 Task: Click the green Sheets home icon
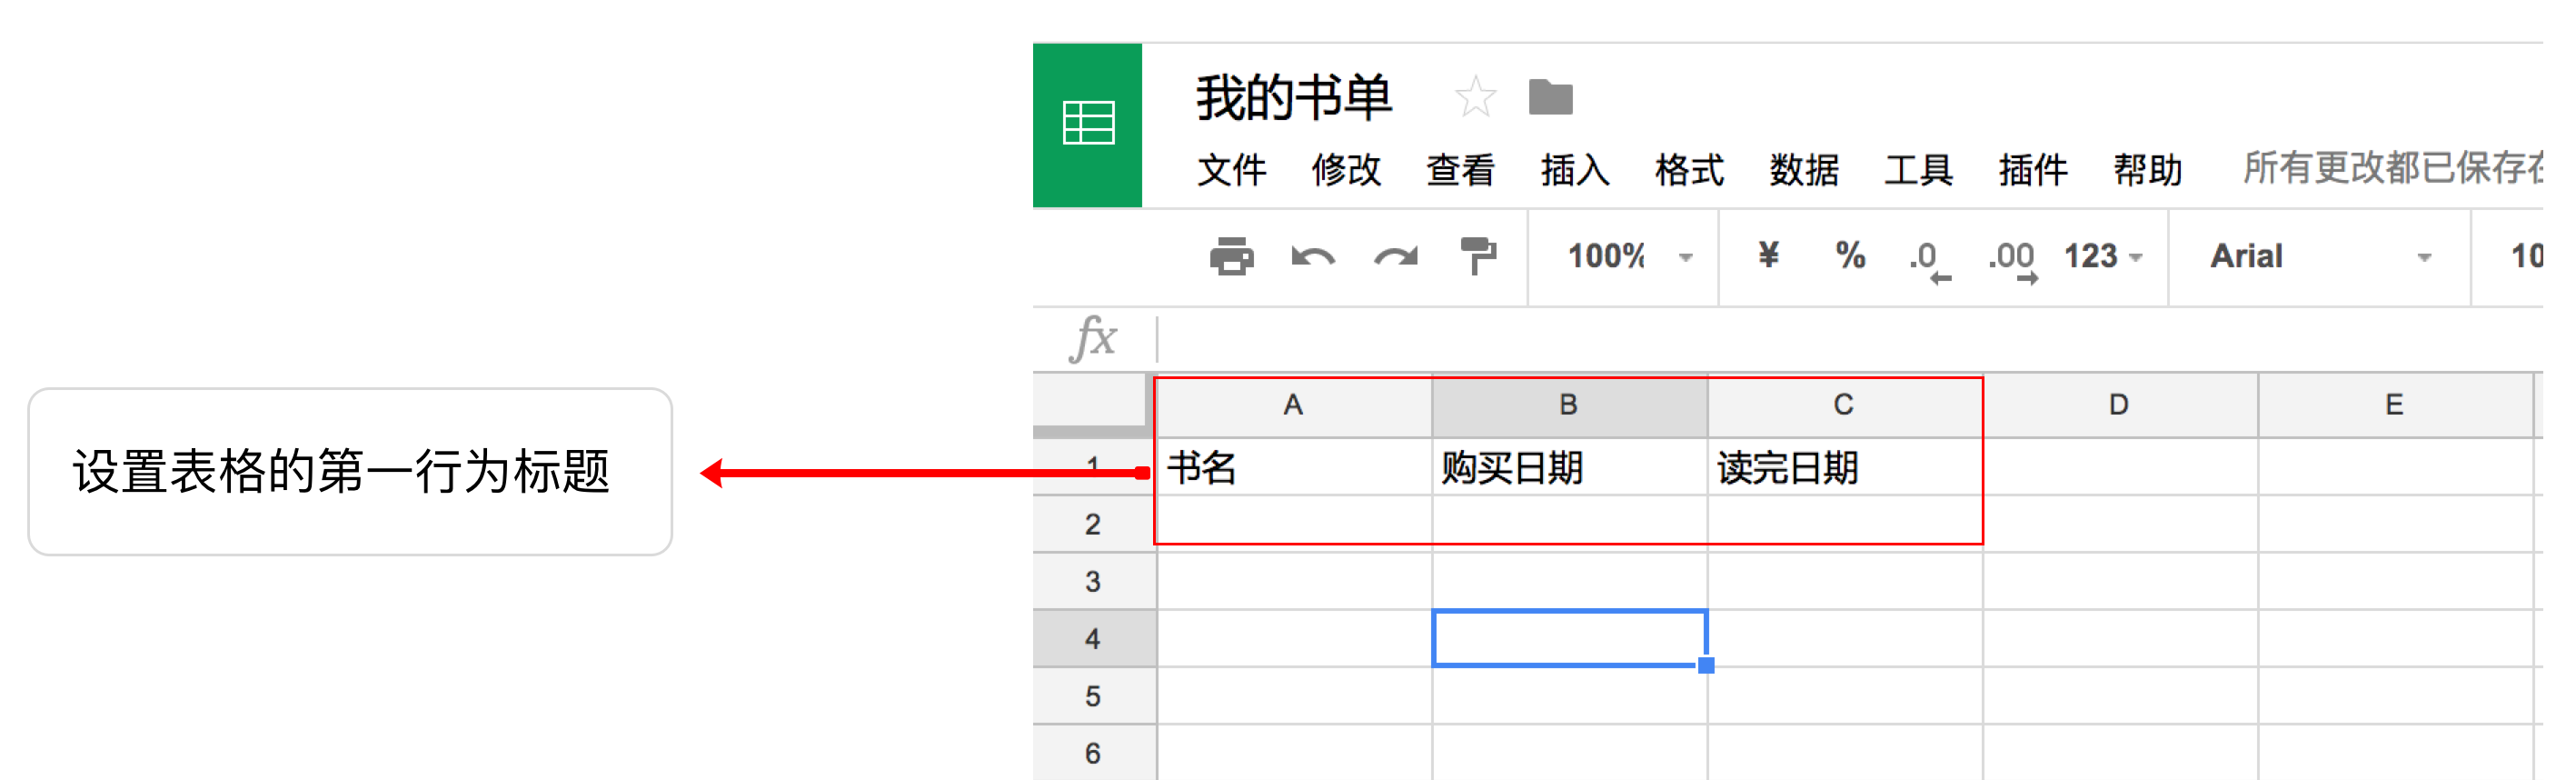pos(1087,125)
